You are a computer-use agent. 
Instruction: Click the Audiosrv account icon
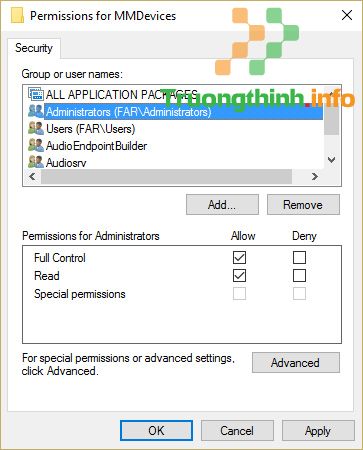36,162
